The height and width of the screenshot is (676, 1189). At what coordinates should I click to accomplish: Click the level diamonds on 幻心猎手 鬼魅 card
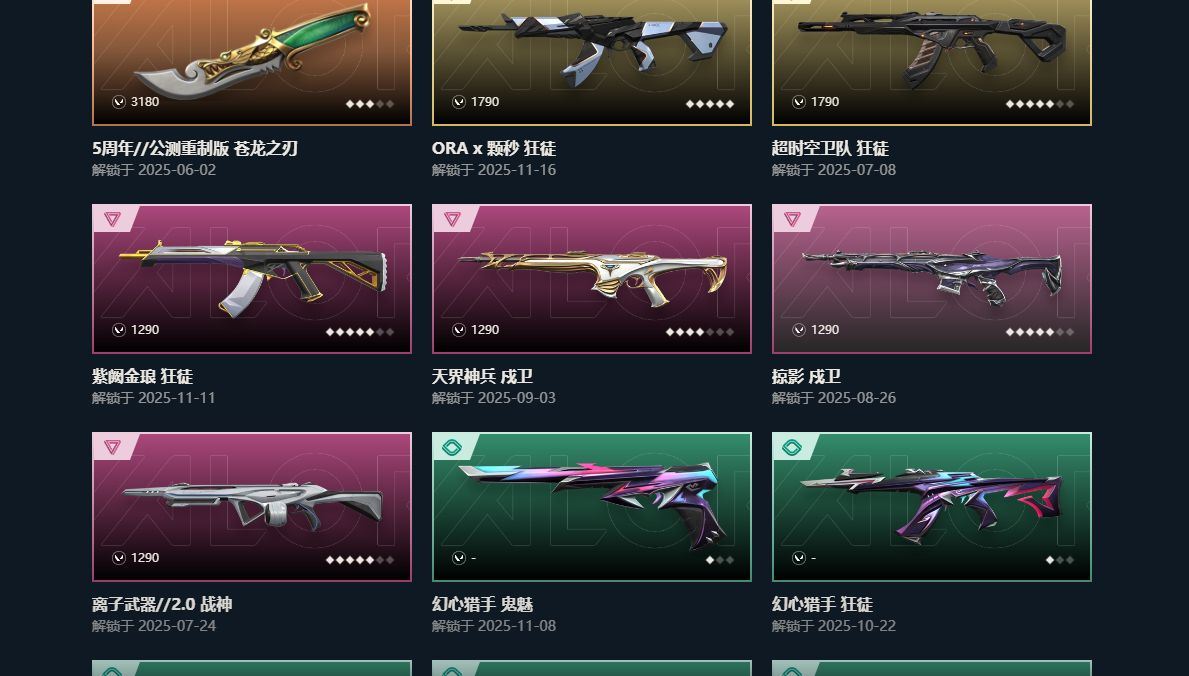720,560
